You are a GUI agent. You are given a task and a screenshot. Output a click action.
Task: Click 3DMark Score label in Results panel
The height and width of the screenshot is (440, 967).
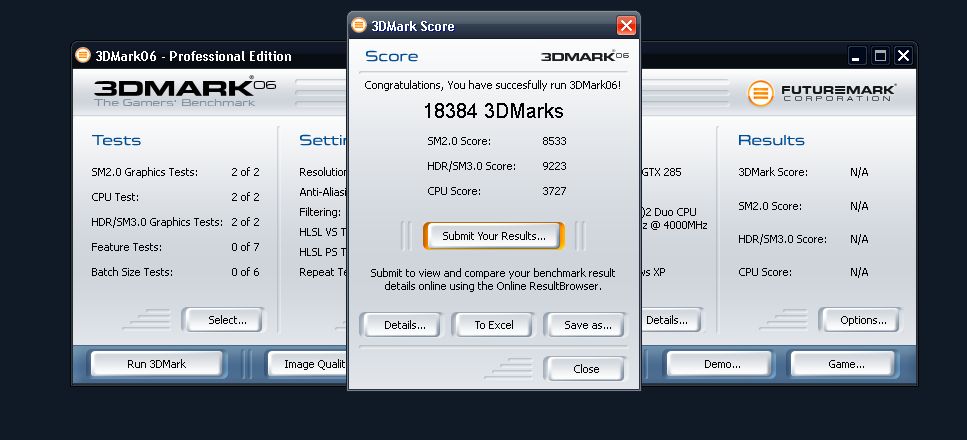pos(773,172)
